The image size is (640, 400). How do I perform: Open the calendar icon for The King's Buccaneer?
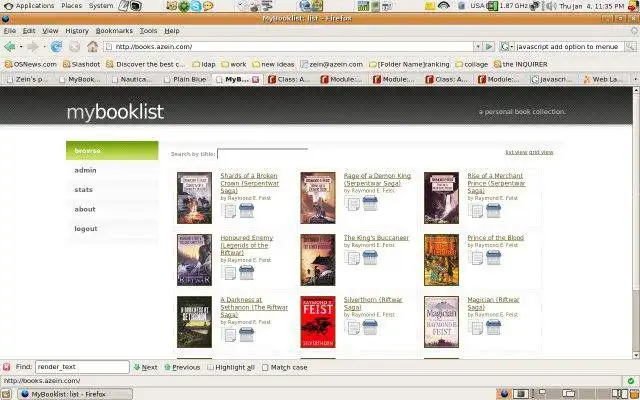click(370, 258)
